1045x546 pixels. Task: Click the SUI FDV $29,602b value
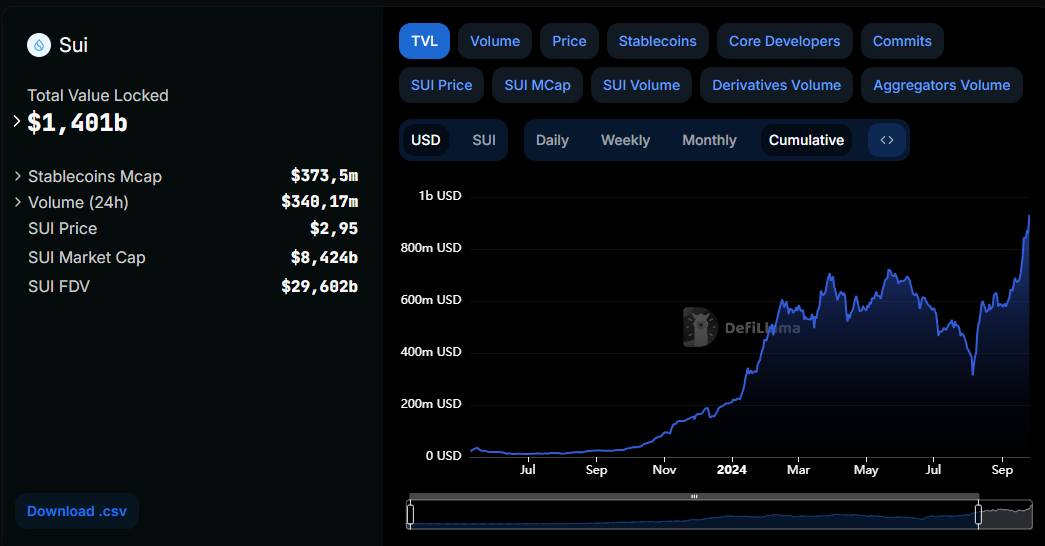(x=320, y=287)
